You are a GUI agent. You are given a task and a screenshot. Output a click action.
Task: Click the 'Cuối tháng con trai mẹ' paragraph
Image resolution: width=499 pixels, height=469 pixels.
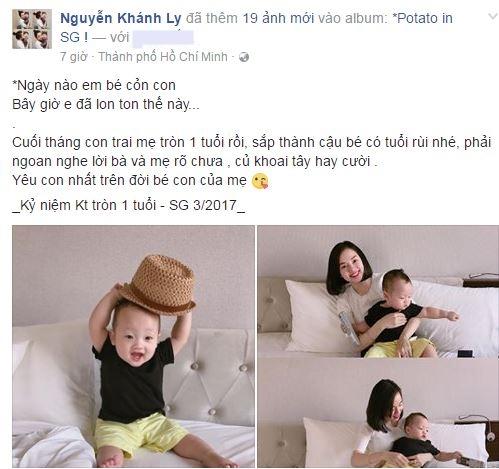[x=252, y=152]
